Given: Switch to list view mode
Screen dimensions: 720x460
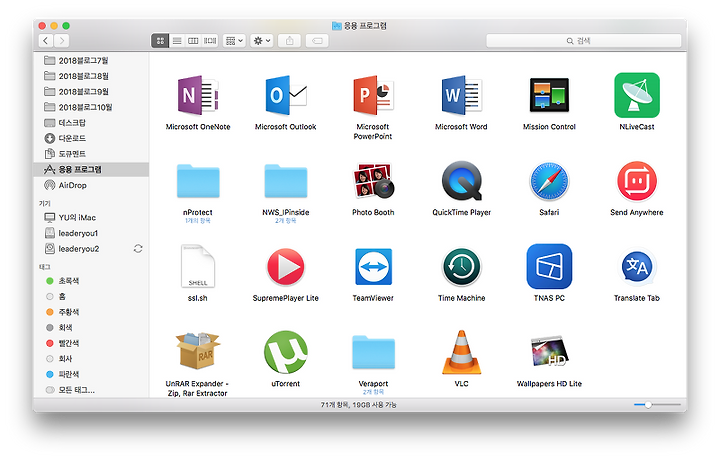Looking at the screenshot, I should click(177, 41).
